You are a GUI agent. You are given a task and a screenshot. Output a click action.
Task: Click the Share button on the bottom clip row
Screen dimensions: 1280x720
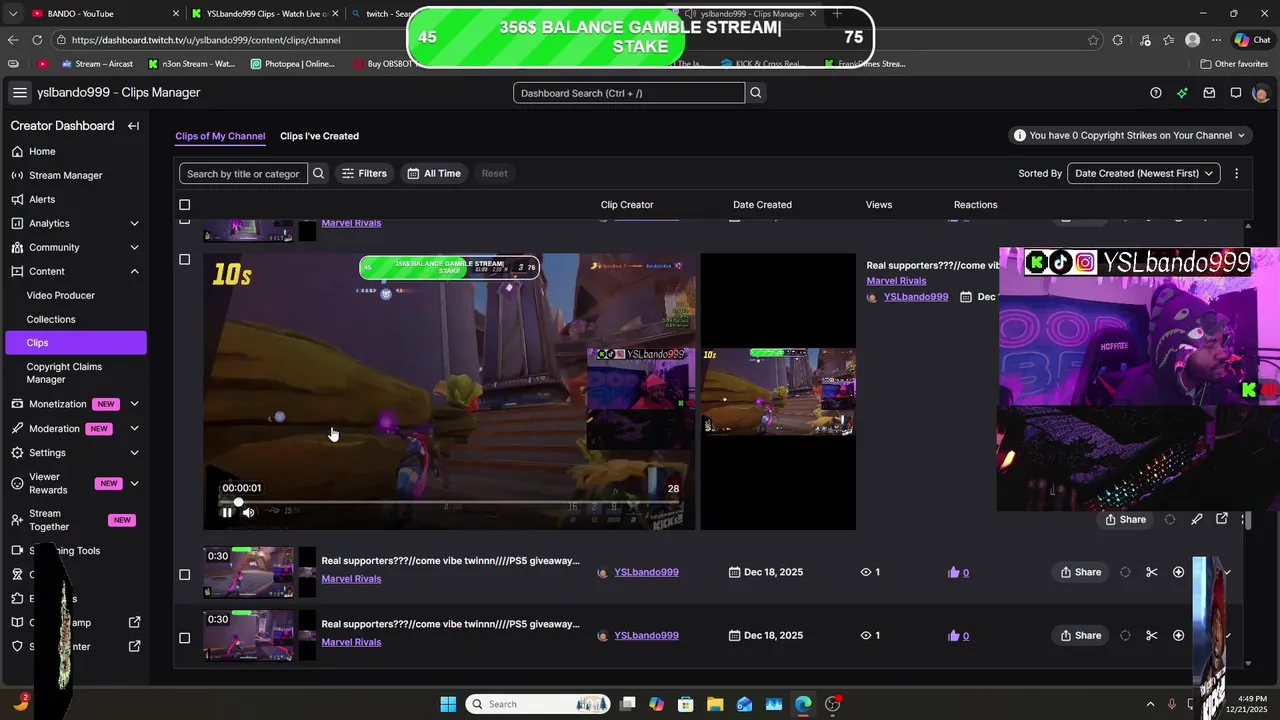pyautogui.click(x=1080, y=636)
